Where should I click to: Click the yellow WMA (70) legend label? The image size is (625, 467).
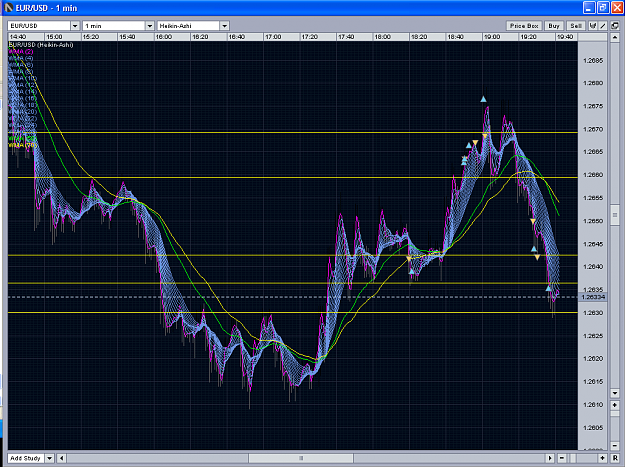pos(22,145)
